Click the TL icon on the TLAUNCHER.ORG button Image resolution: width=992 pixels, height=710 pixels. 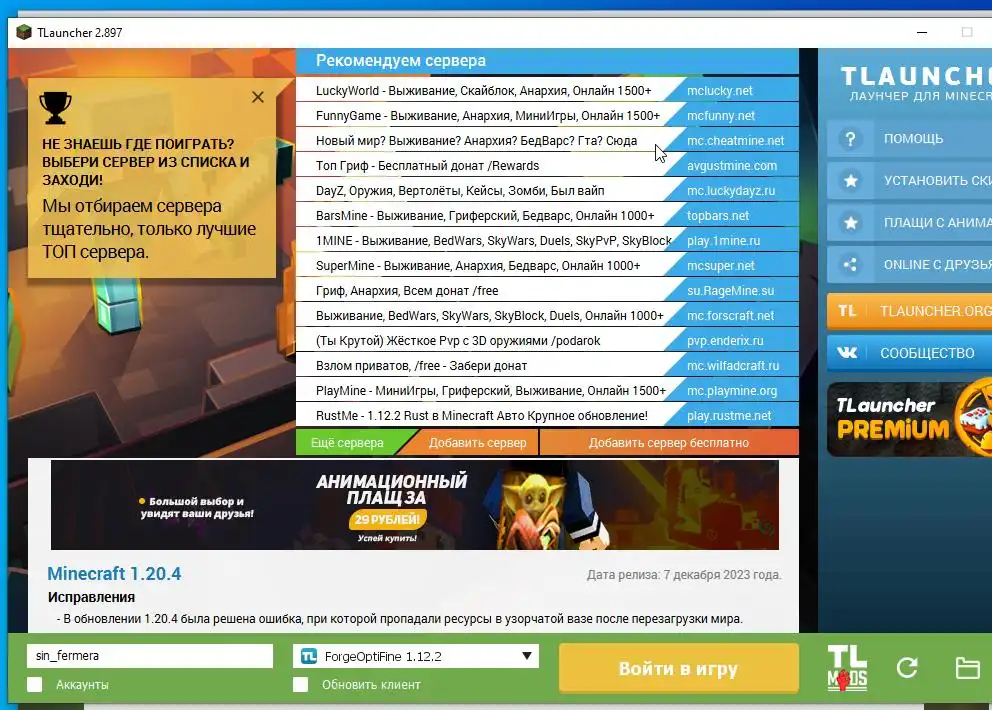pyautogui.click(x=847, y=311)
